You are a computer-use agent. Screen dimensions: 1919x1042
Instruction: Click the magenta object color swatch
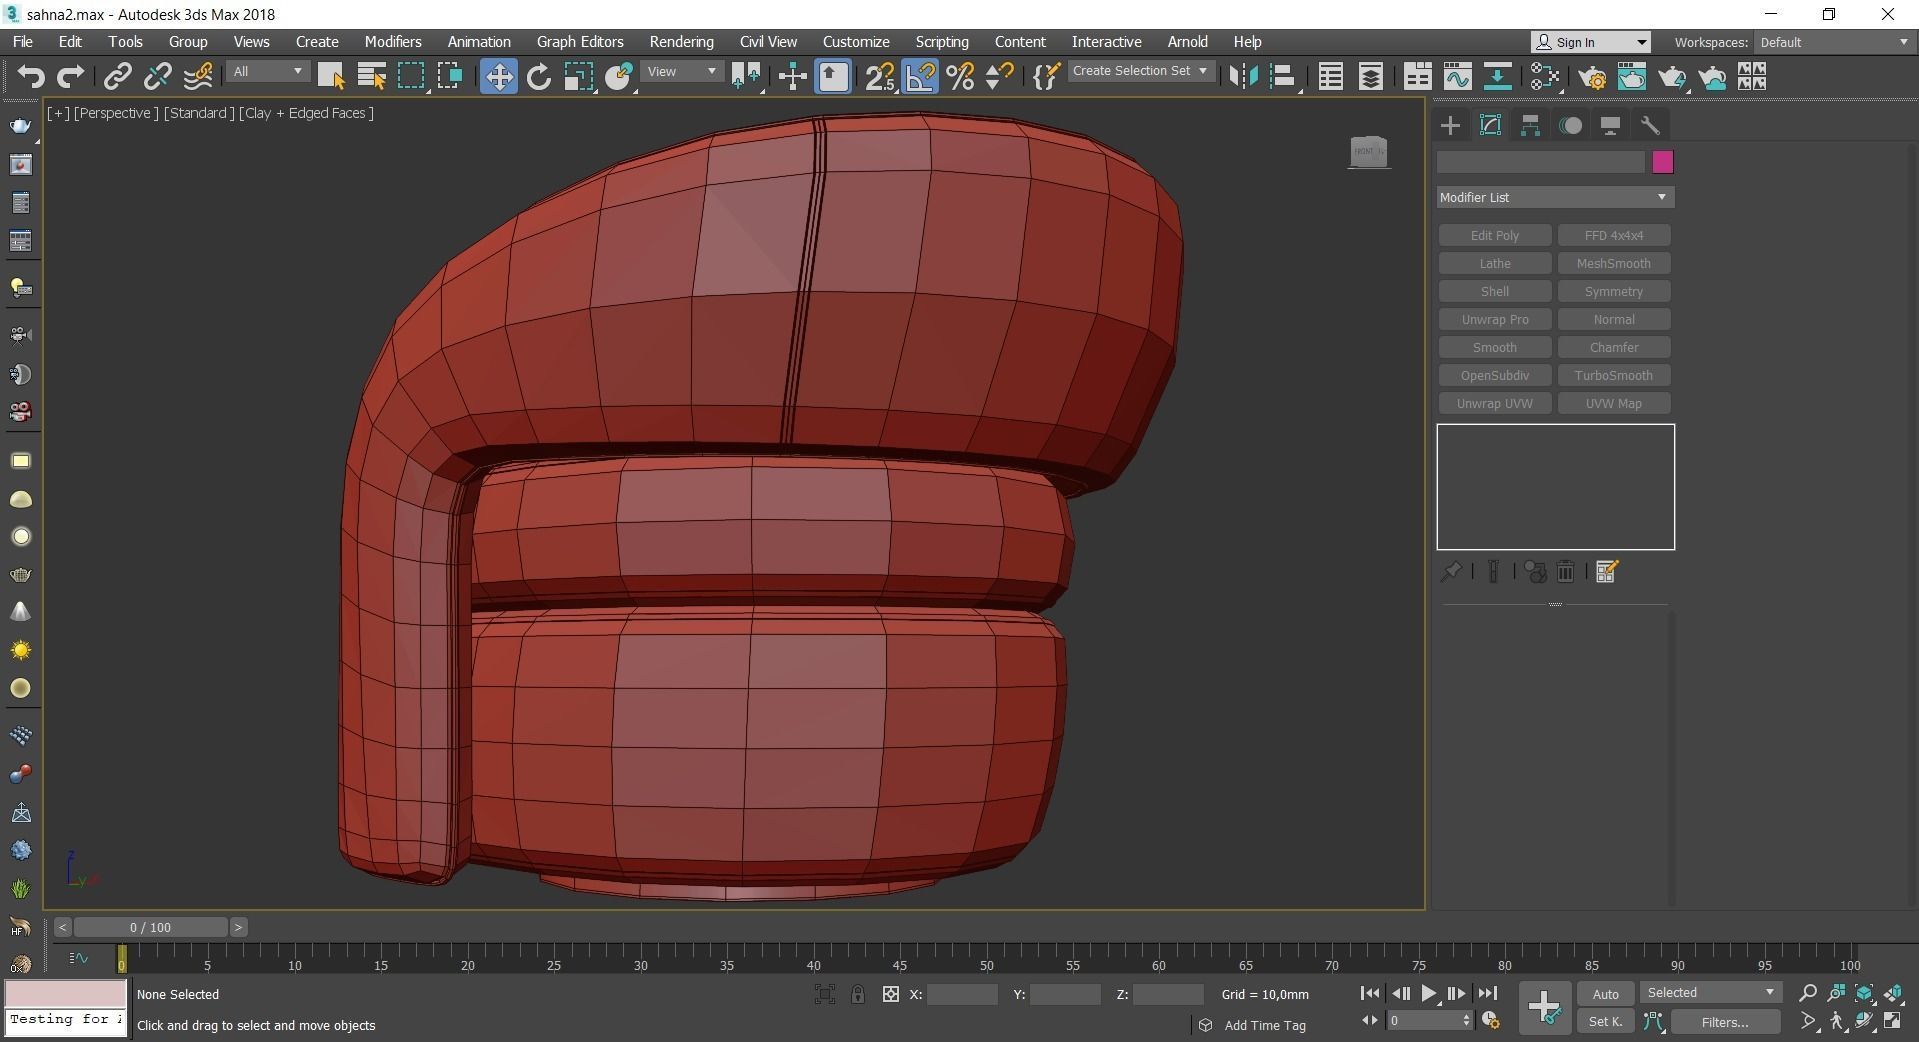click(x=1663, y=162)
